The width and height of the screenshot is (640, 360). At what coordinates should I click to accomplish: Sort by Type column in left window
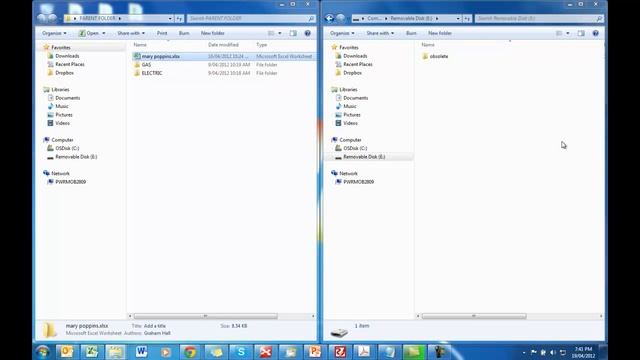tap(262, 45)
